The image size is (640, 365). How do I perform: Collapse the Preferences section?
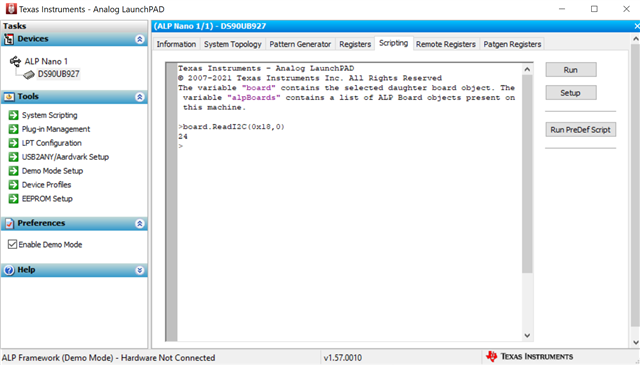click(140, 224)
